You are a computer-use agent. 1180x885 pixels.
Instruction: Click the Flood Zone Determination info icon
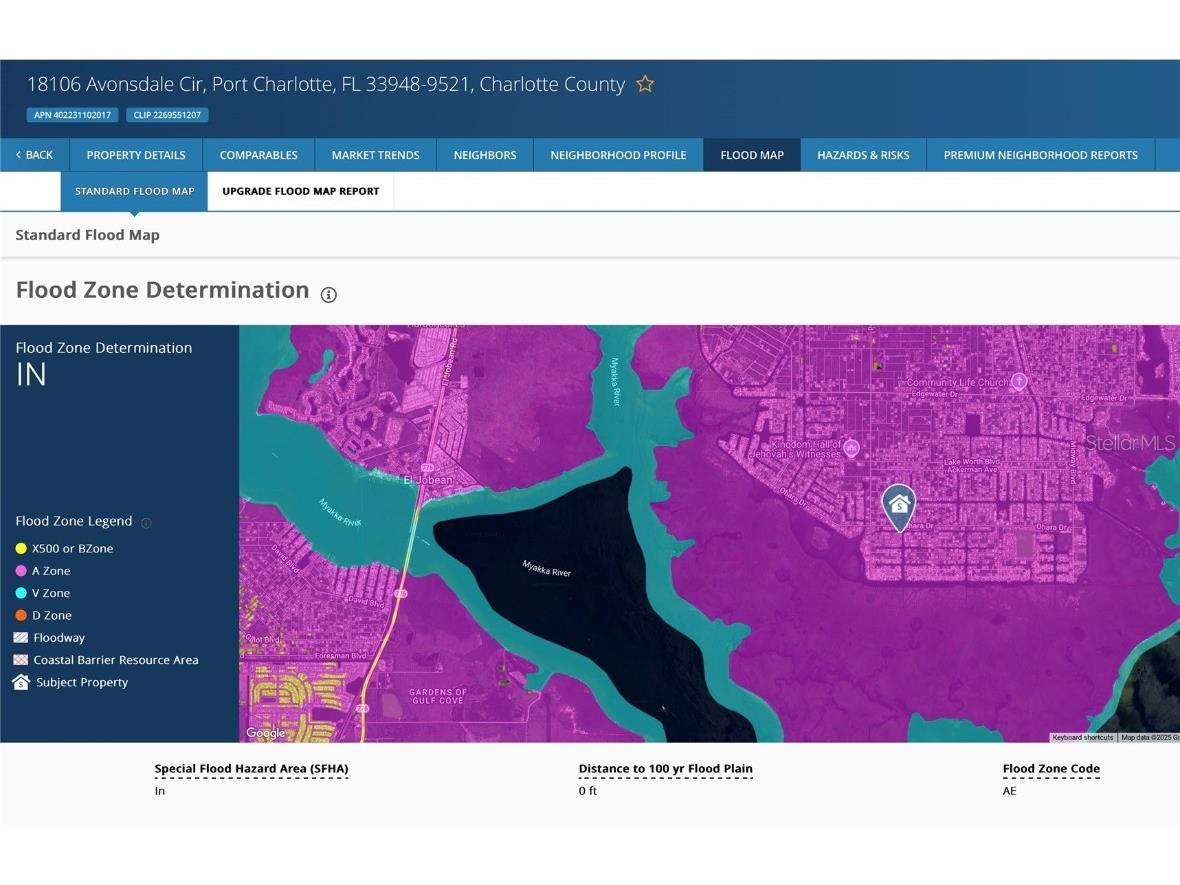tap(329, 294)
